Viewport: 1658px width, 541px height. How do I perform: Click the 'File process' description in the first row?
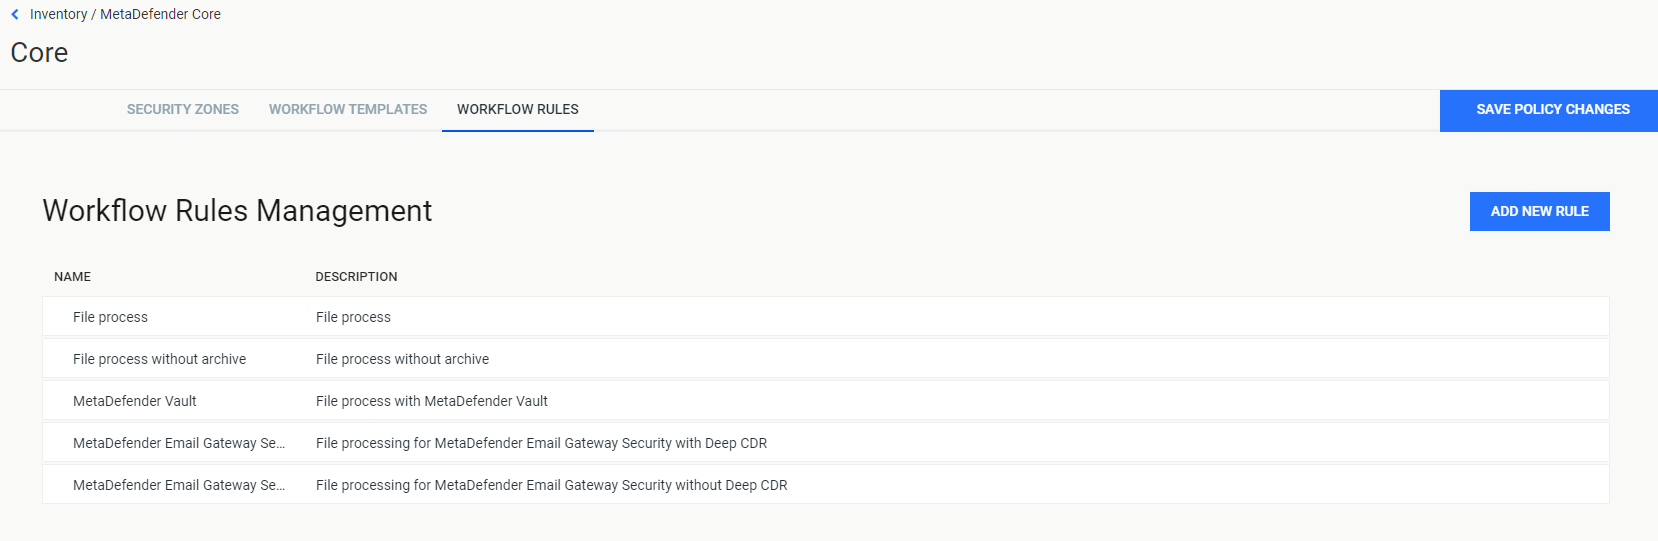[x=353, y=317]
